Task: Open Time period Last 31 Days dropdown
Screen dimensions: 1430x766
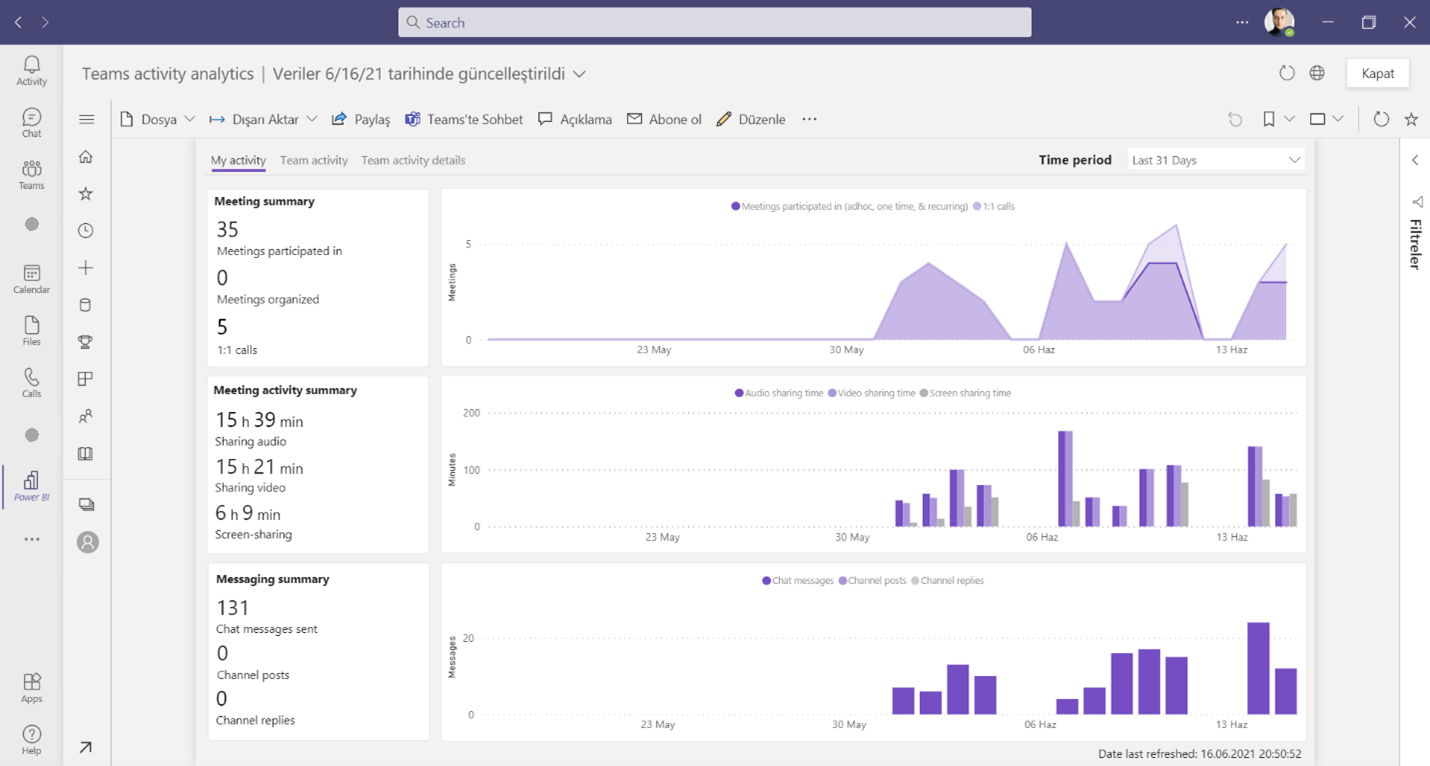Action: pos(1216,160)
